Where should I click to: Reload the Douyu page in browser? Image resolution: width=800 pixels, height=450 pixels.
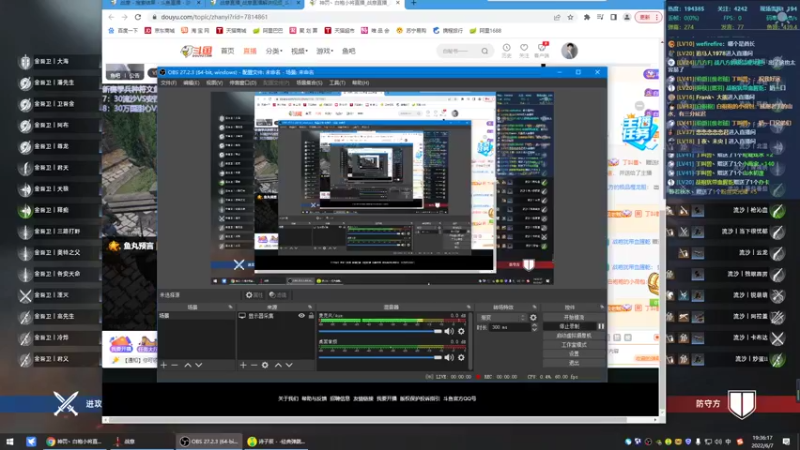pyautogui.click(x=138, y=17)
